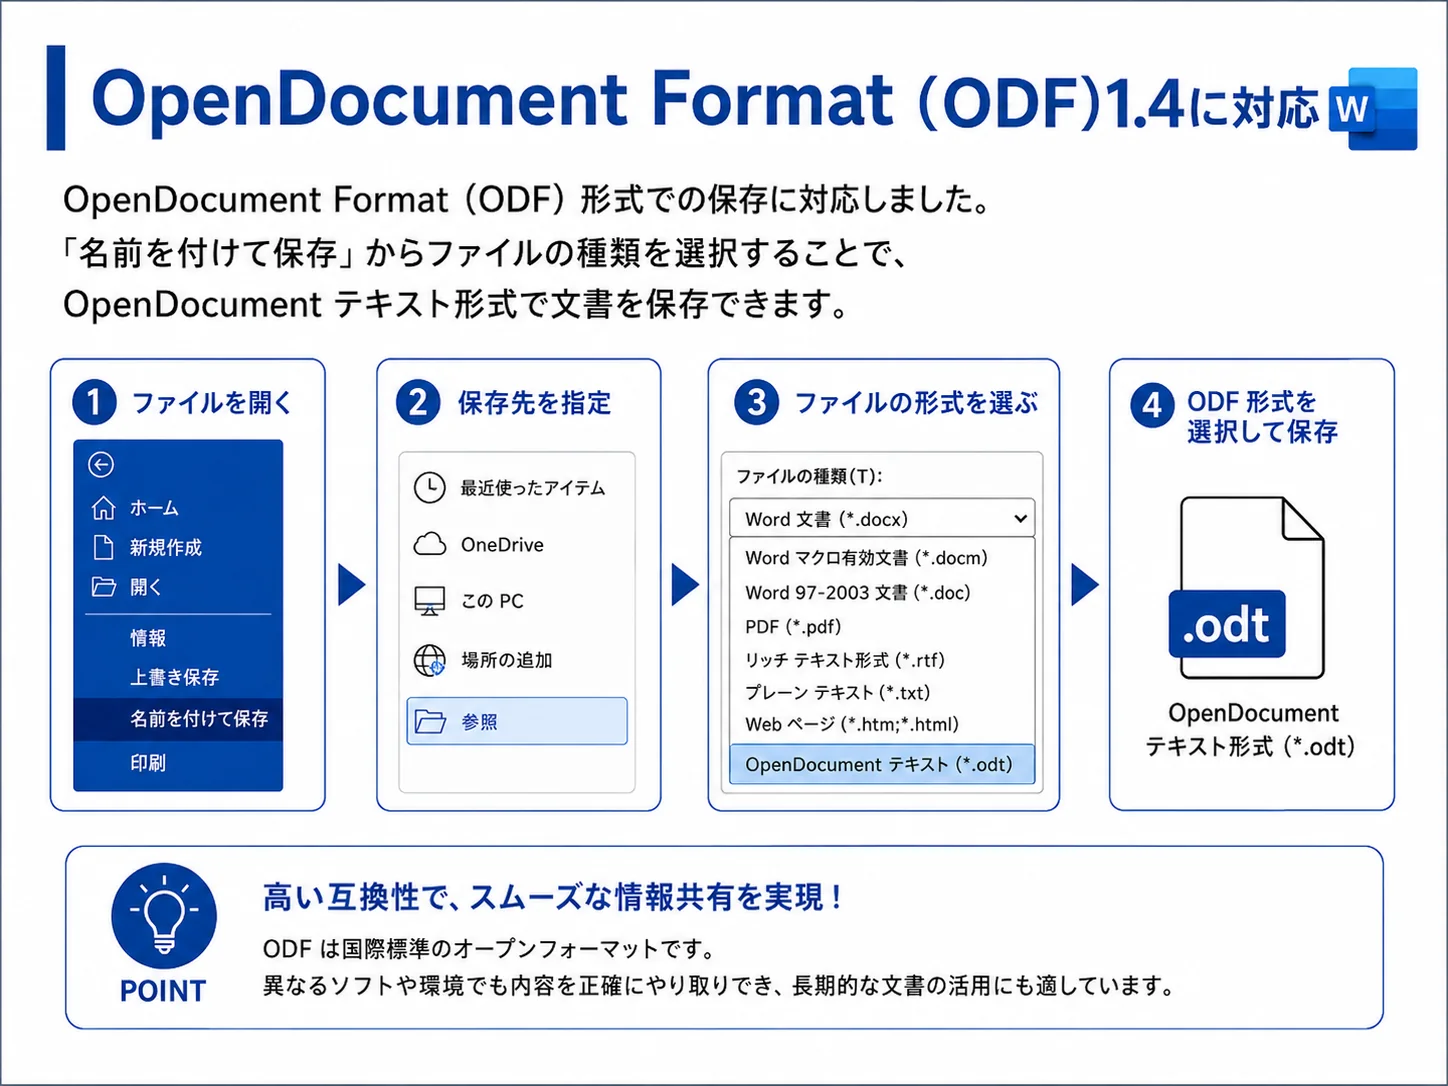Select 名前を付けて保存 menu entry
Viewport: 1448px width, 1086px height.
[178, 719]
